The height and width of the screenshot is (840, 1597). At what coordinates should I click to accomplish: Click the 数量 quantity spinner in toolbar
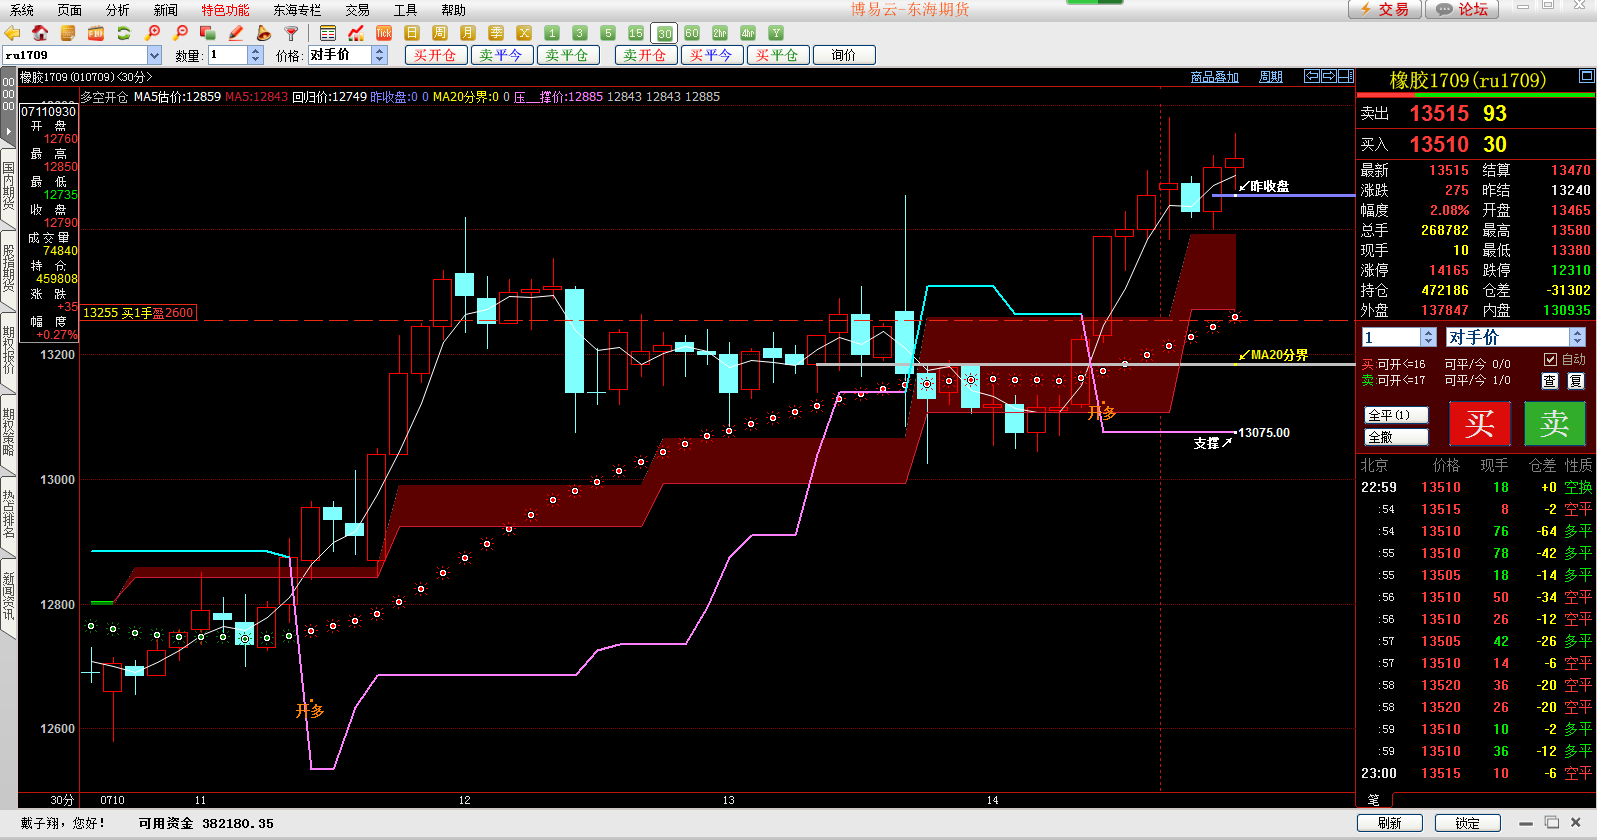click(x=256, y=55)
